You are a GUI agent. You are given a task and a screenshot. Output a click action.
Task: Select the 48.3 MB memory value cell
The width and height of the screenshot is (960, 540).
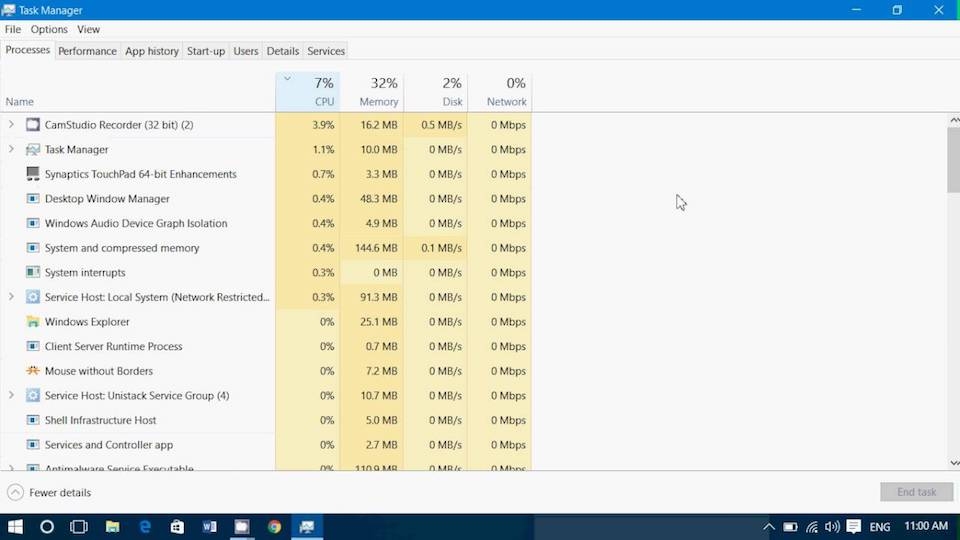pyautogui.click(x=372, y=199)
